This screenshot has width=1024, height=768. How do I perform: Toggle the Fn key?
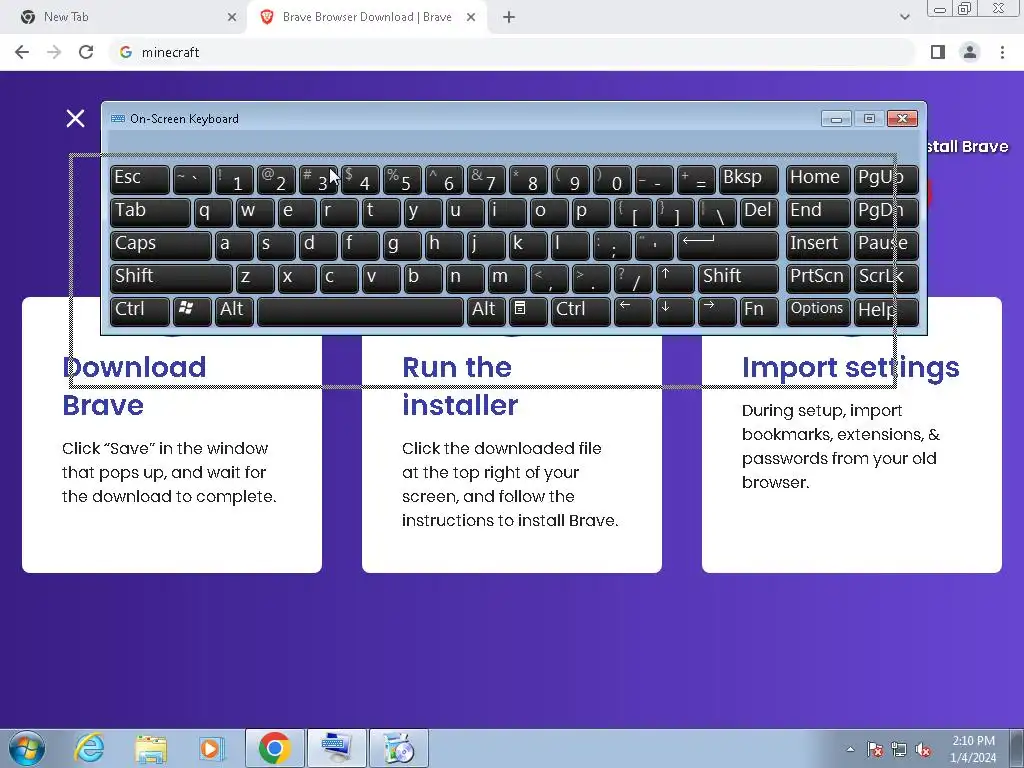pyautogui.click(x=759, y=310)
